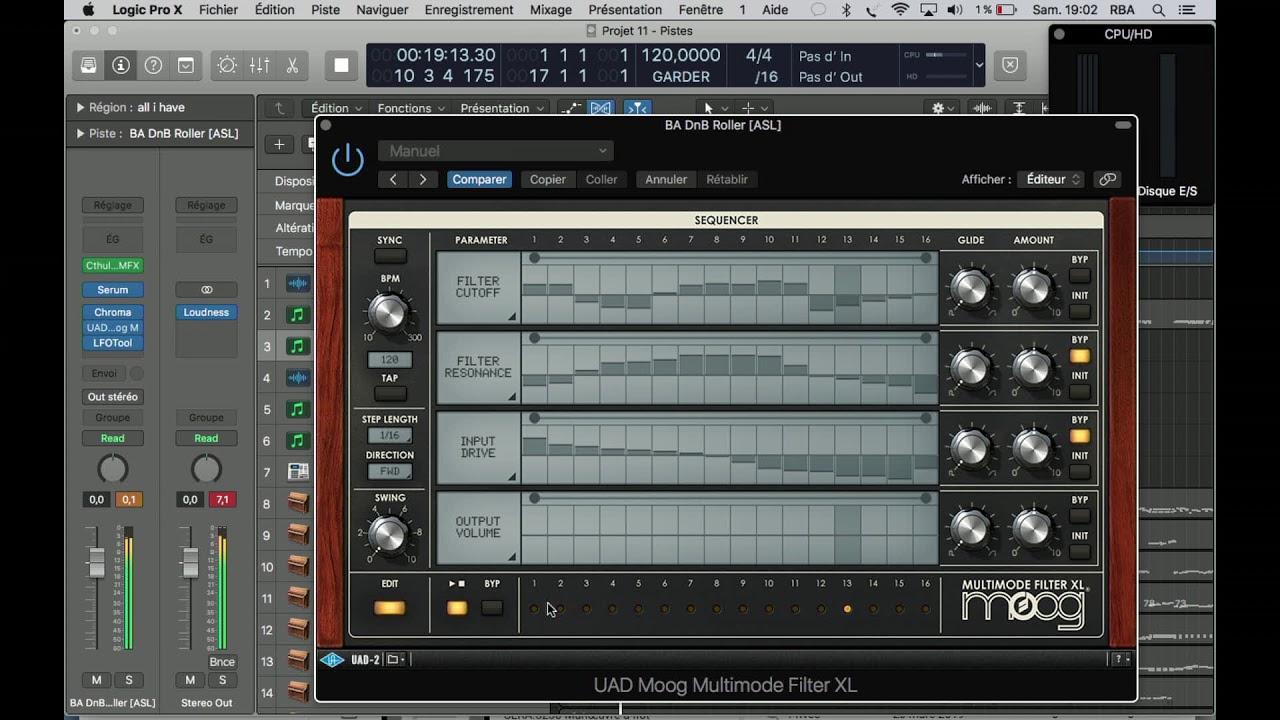Go to next plug-in preset arrow
The image size is (1280, 720).
[423, 180]
